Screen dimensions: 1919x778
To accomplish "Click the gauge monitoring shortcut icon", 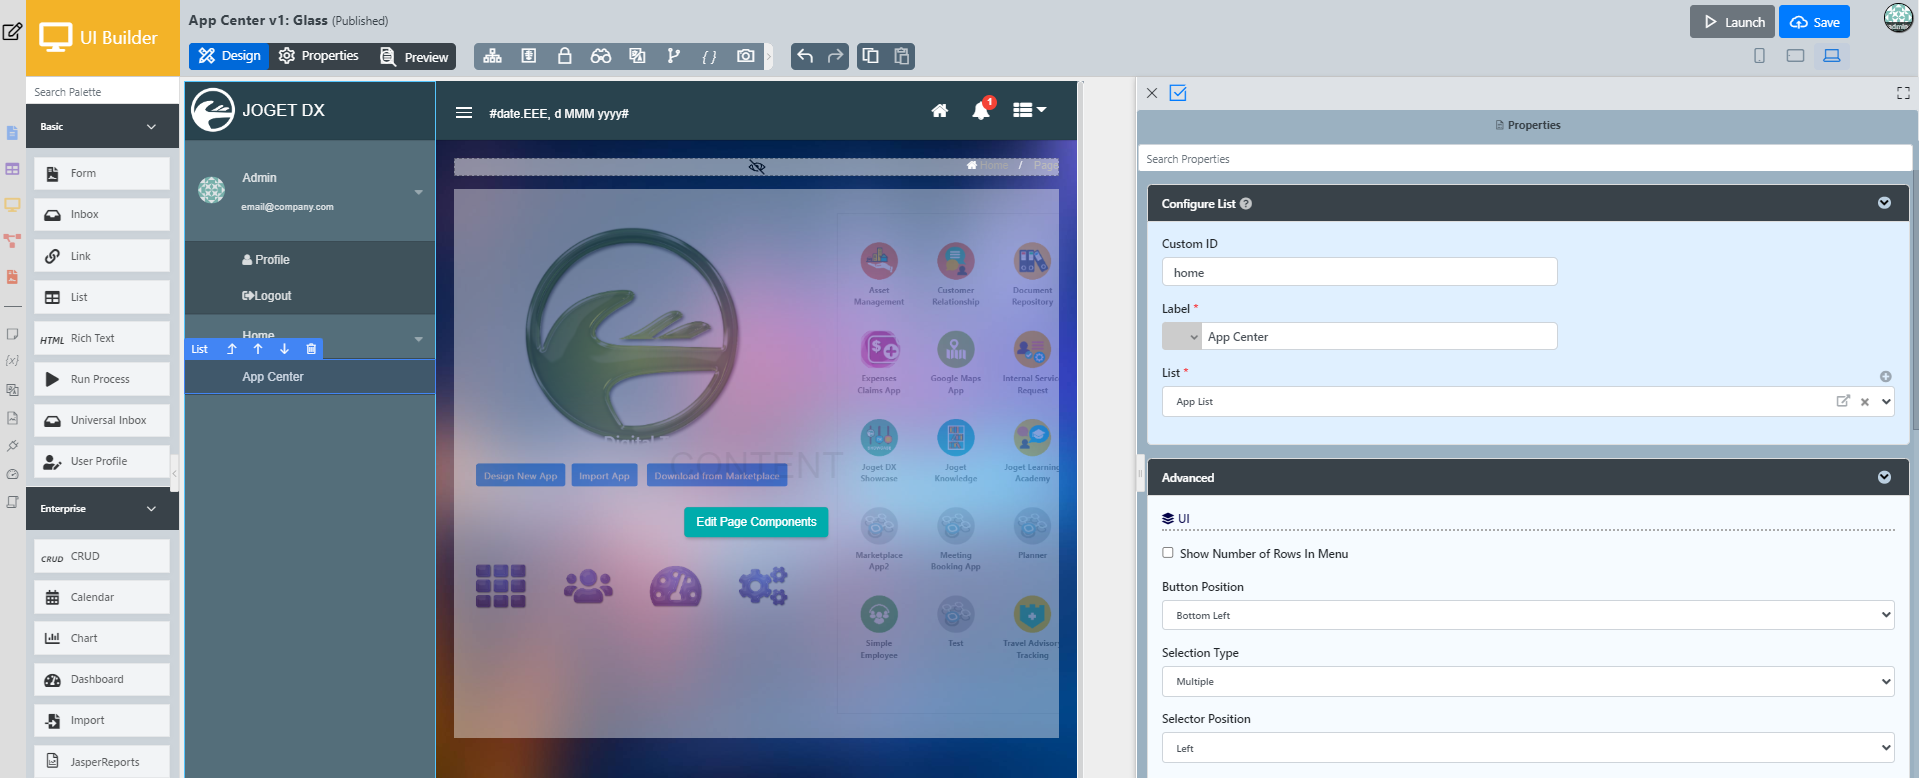I will coord(676,587).
